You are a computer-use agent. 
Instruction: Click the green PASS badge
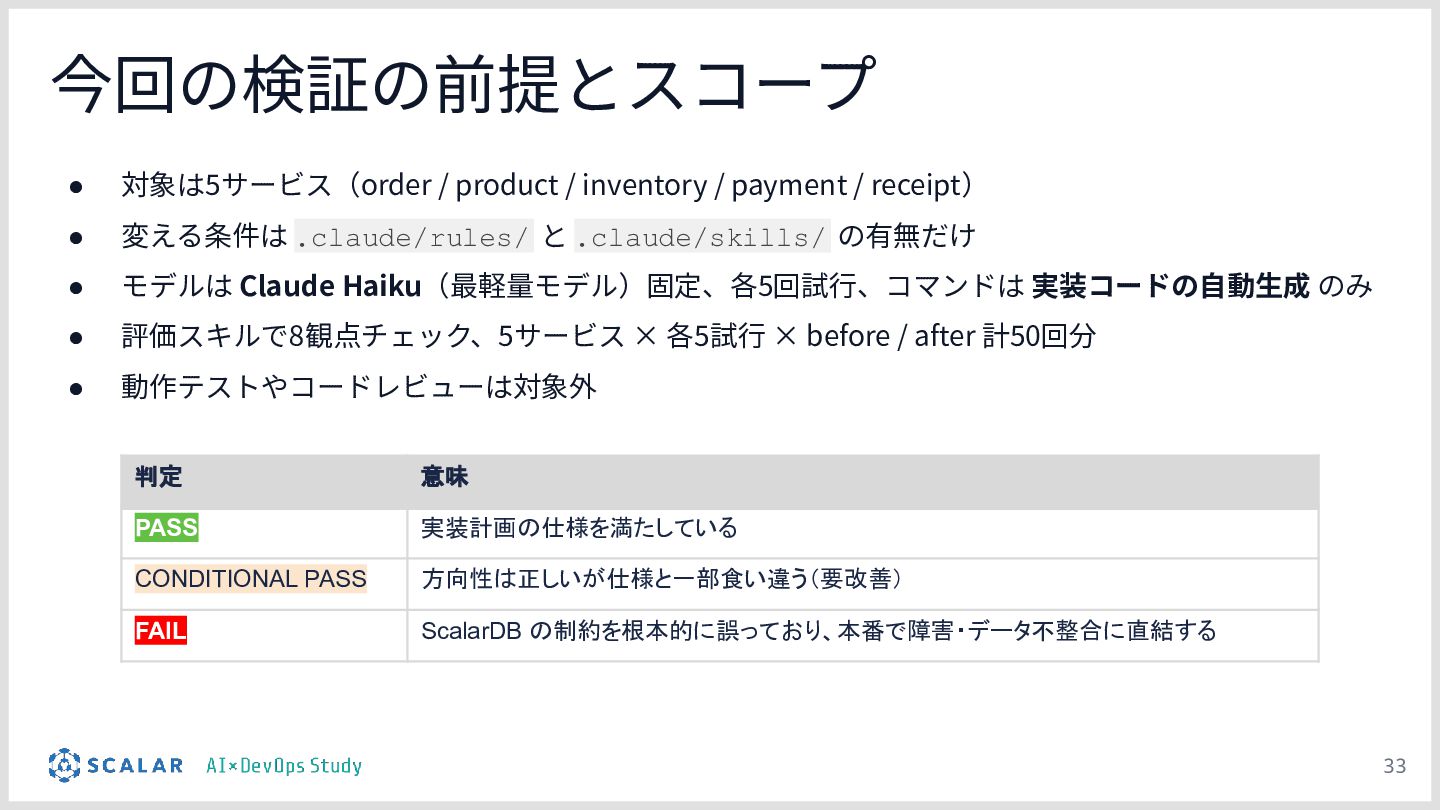(166, 528)
